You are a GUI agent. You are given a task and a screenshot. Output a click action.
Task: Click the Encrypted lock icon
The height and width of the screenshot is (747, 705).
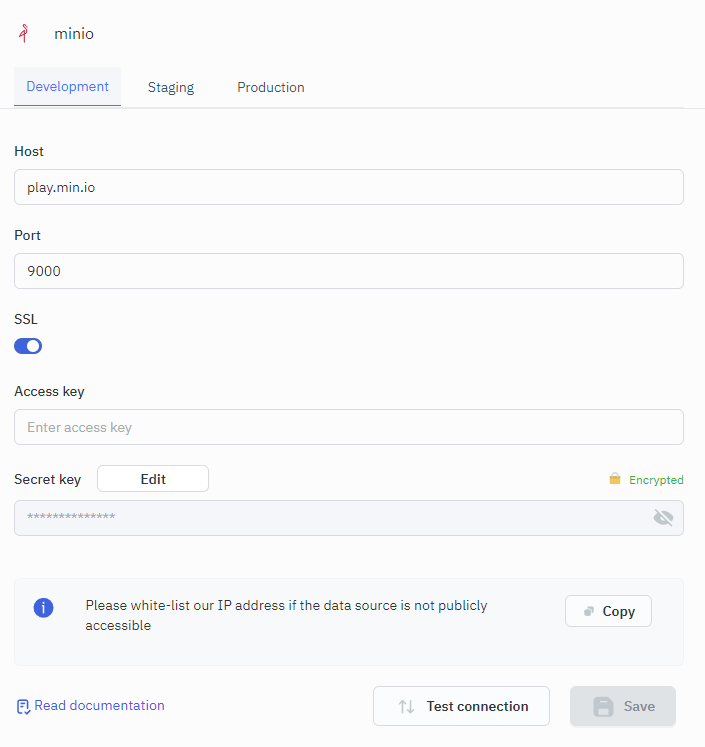point(615,479)
